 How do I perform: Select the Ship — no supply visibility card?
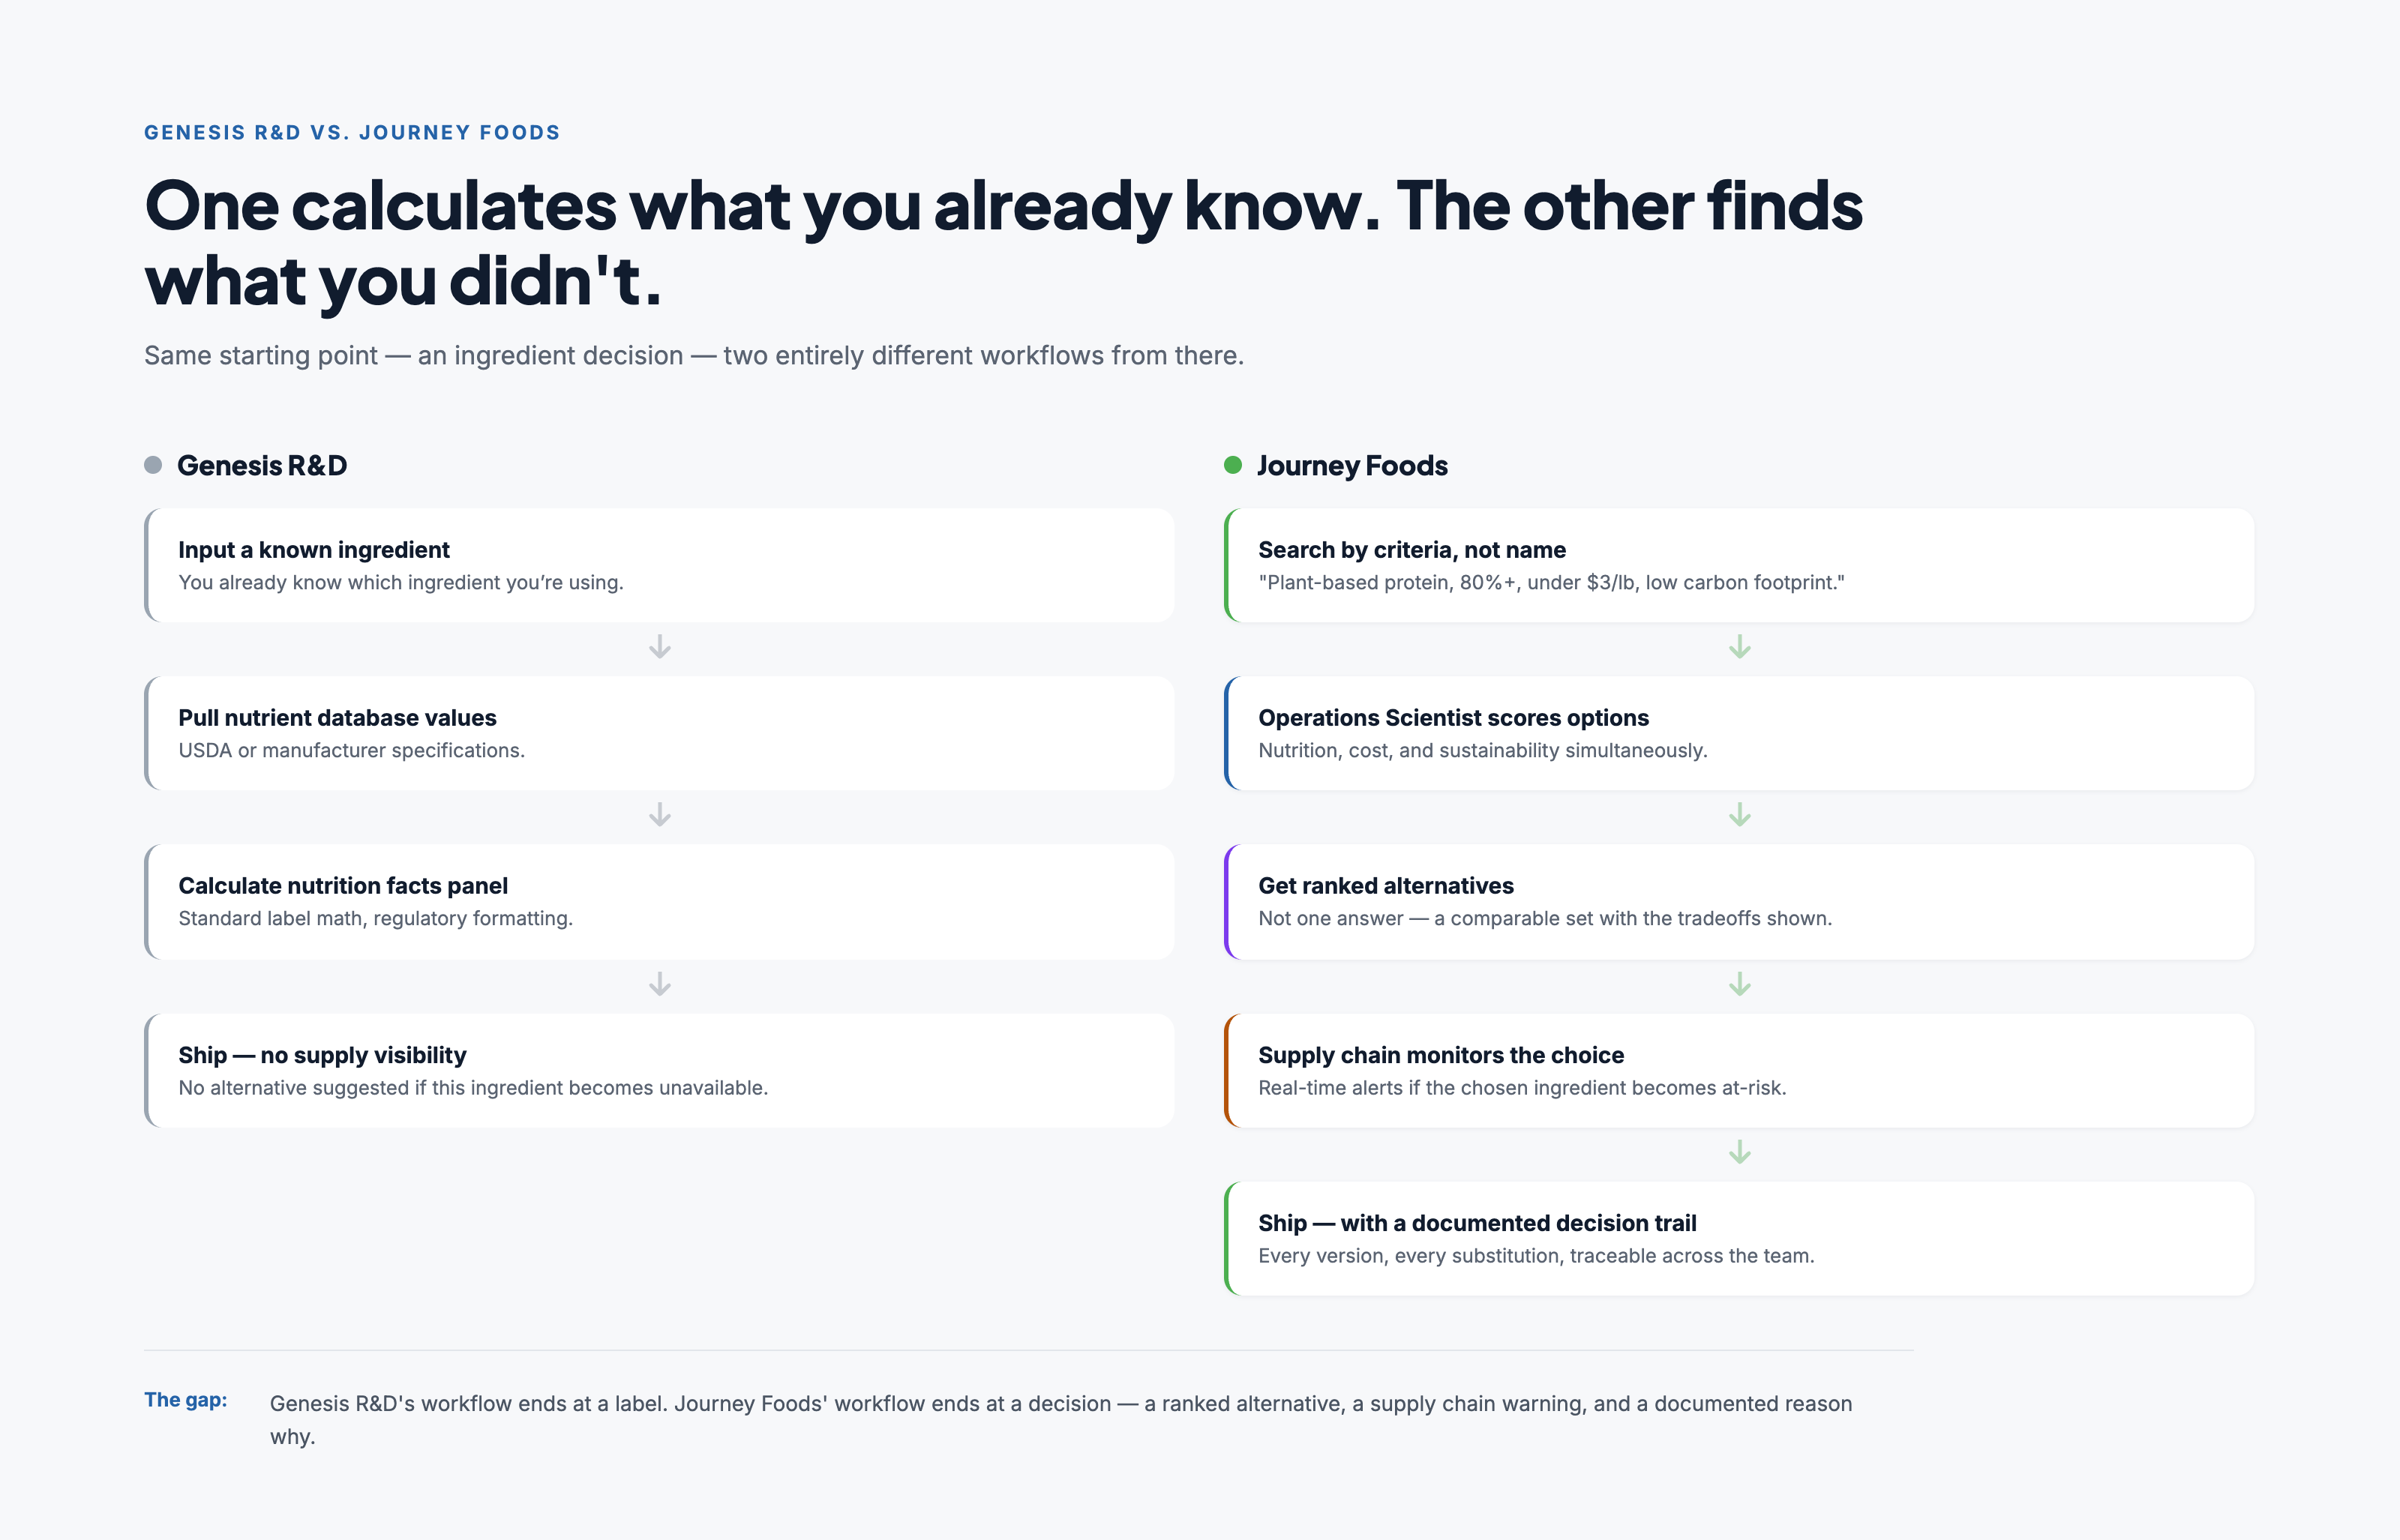pos(659,1070)
